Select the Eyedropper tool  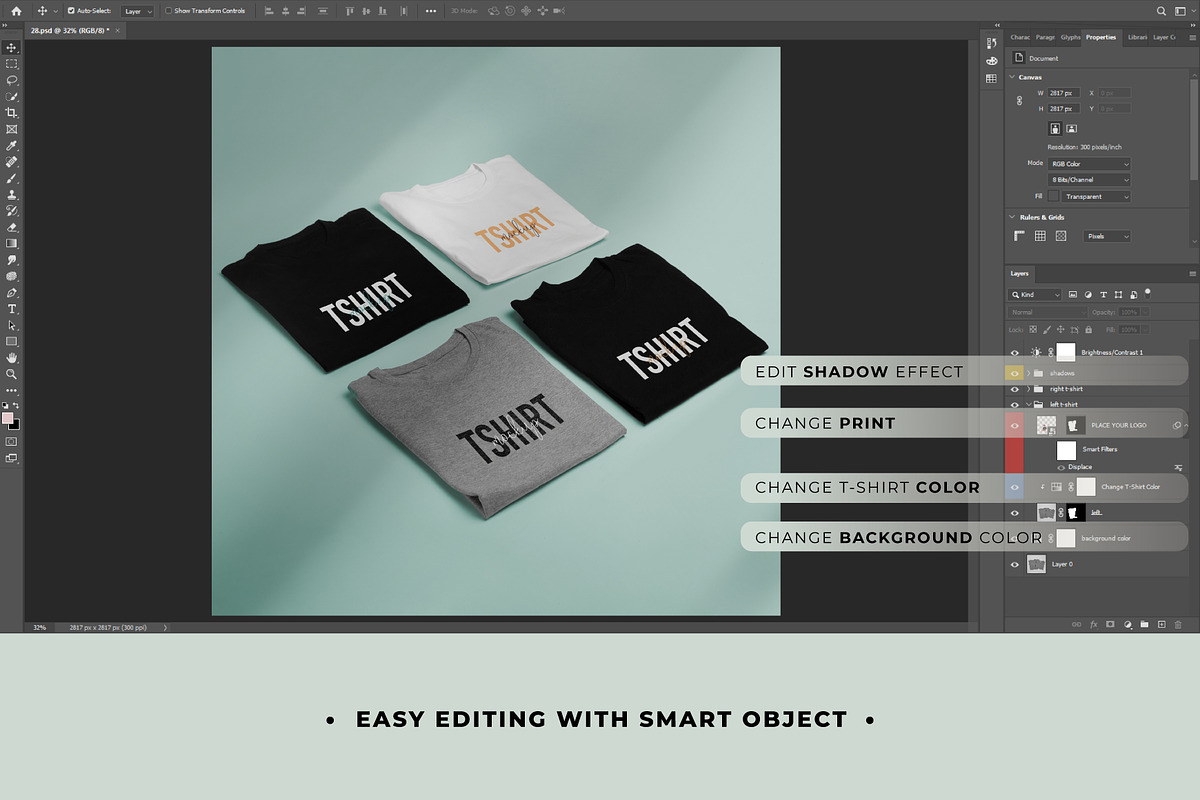point(12,146)
